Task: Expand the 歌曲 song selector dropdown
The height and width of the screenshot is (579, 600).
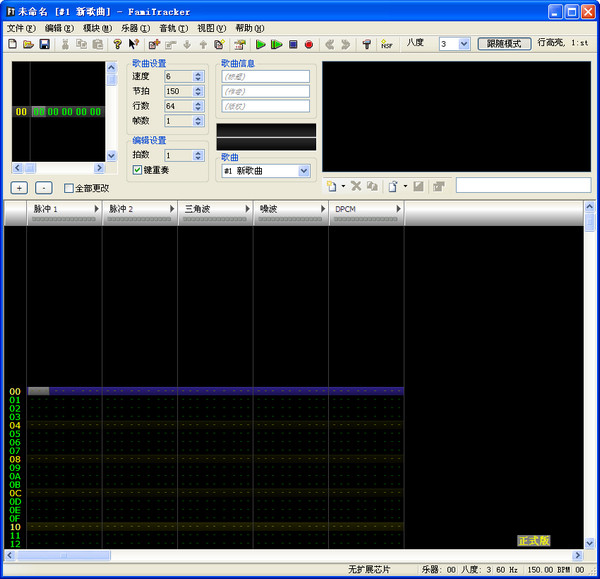Action: tap(304, 171)
